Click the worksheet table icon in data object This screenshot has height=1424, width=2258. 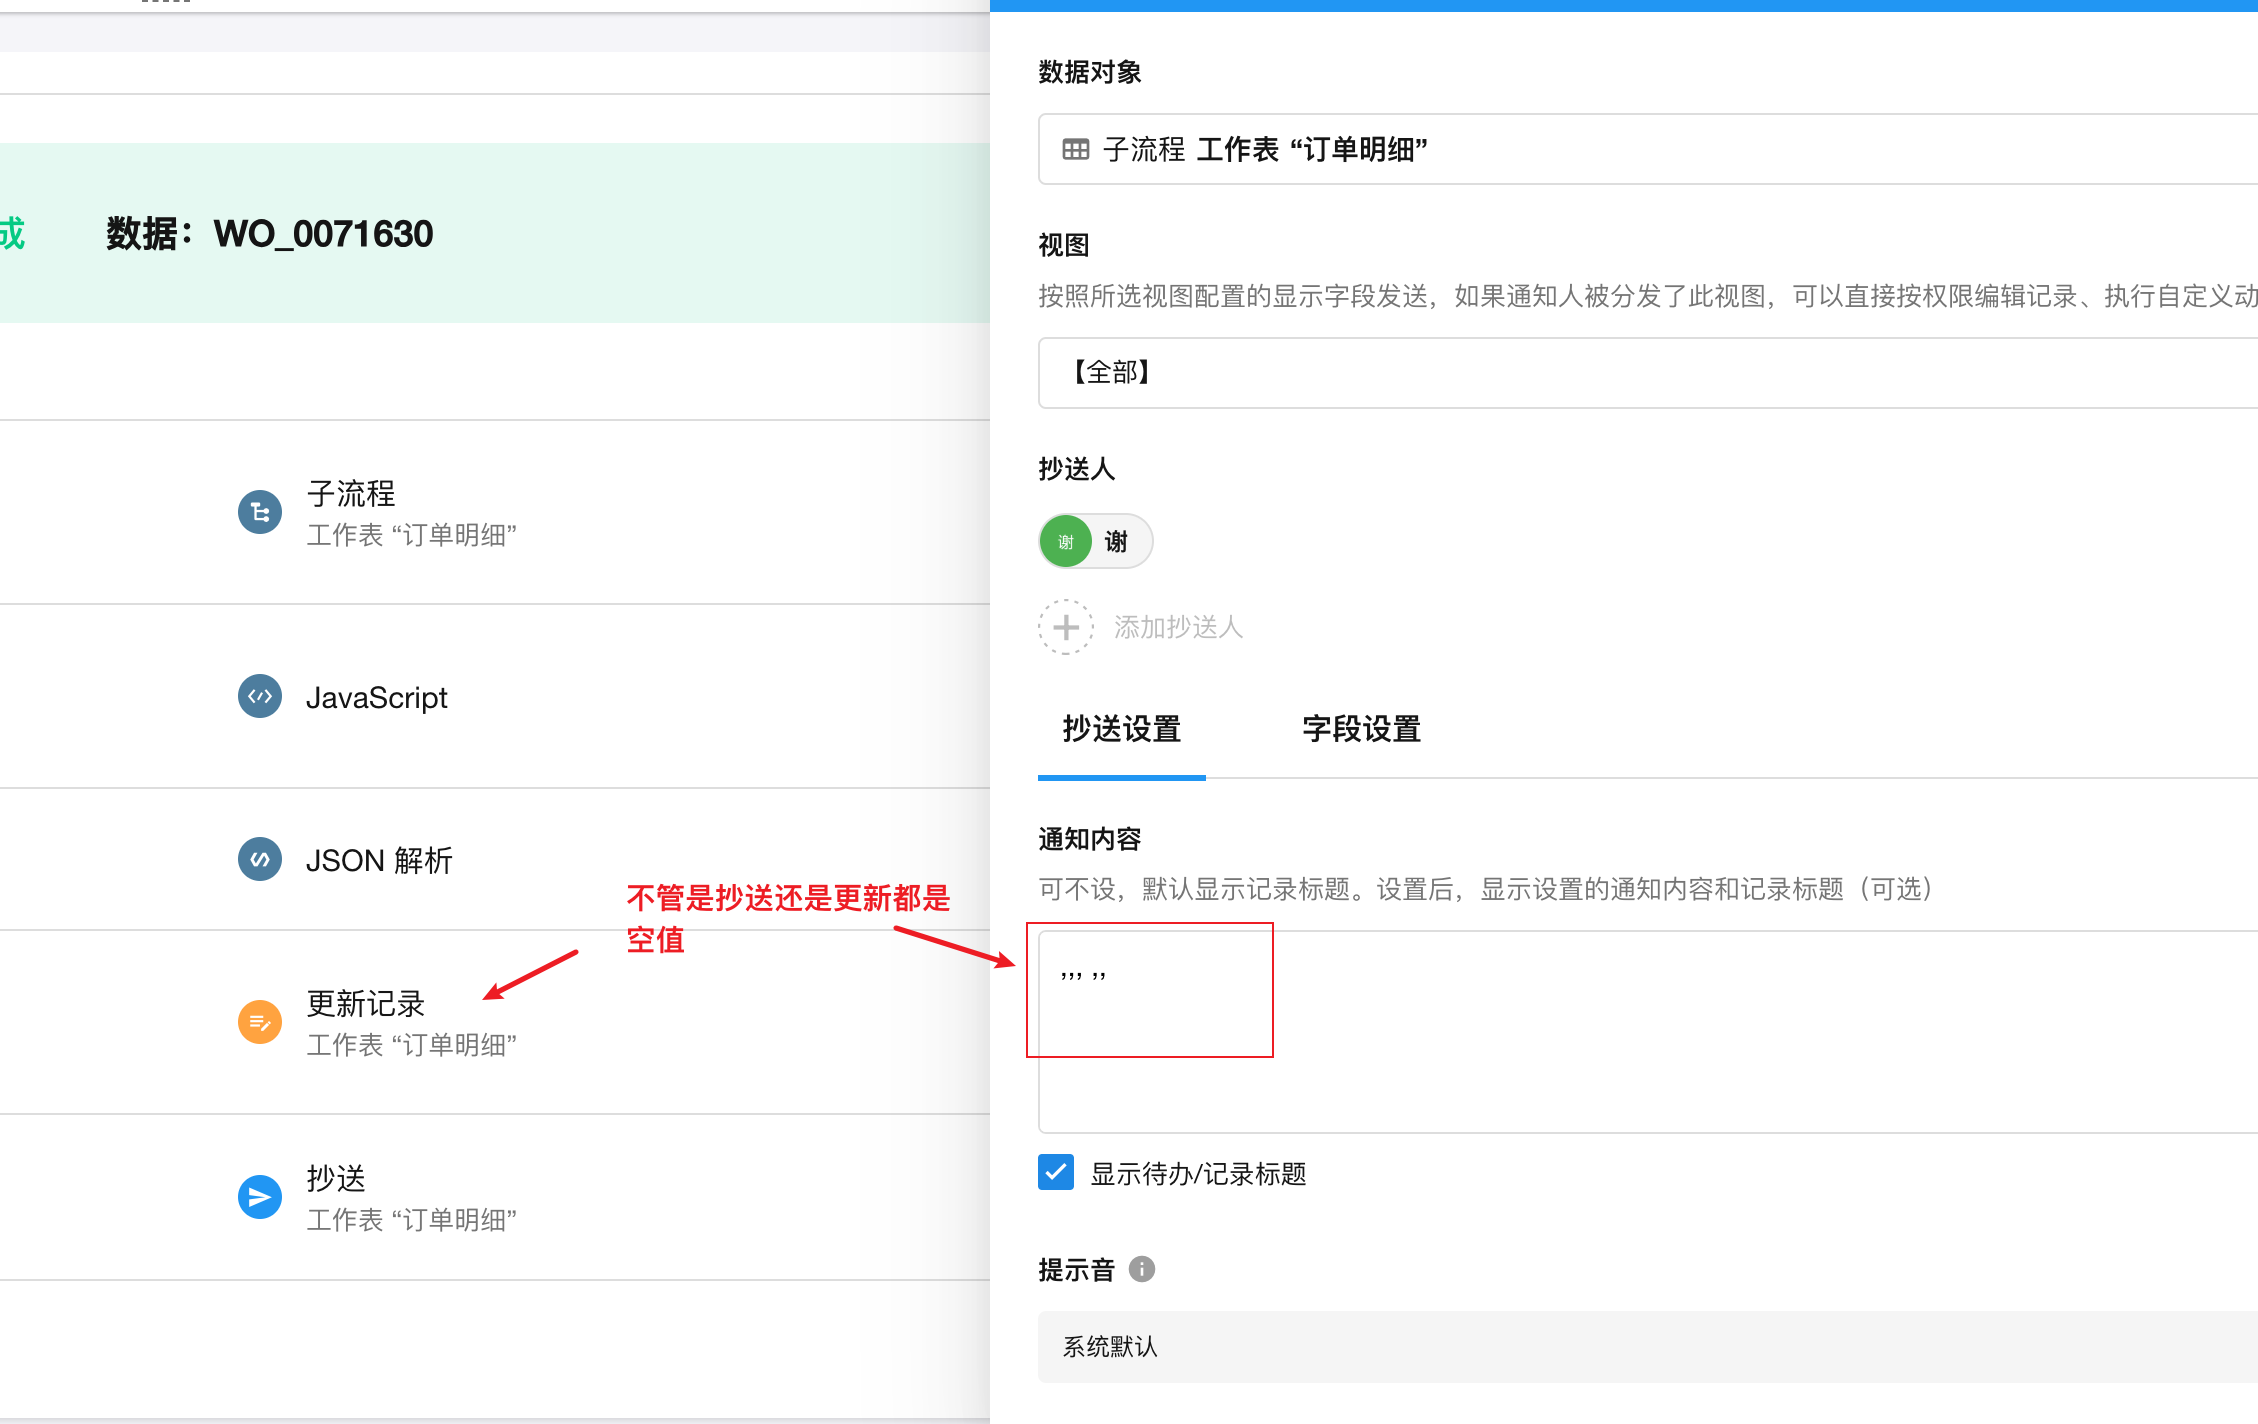[1076, 150]
